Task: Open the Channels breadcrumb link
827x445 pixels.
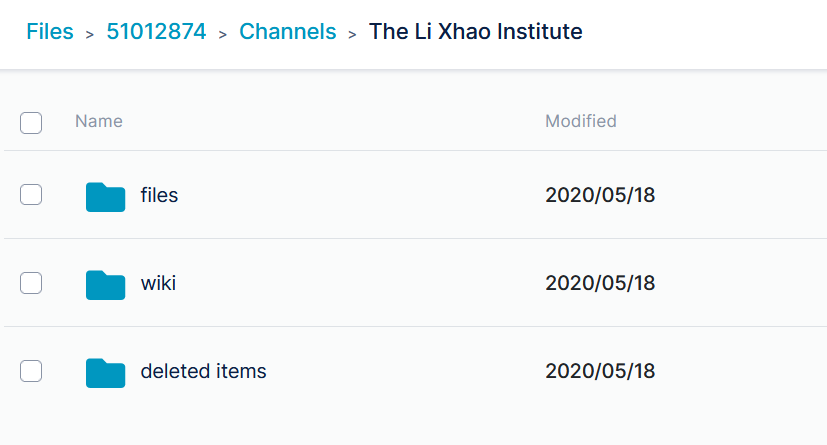Action: 287,32
